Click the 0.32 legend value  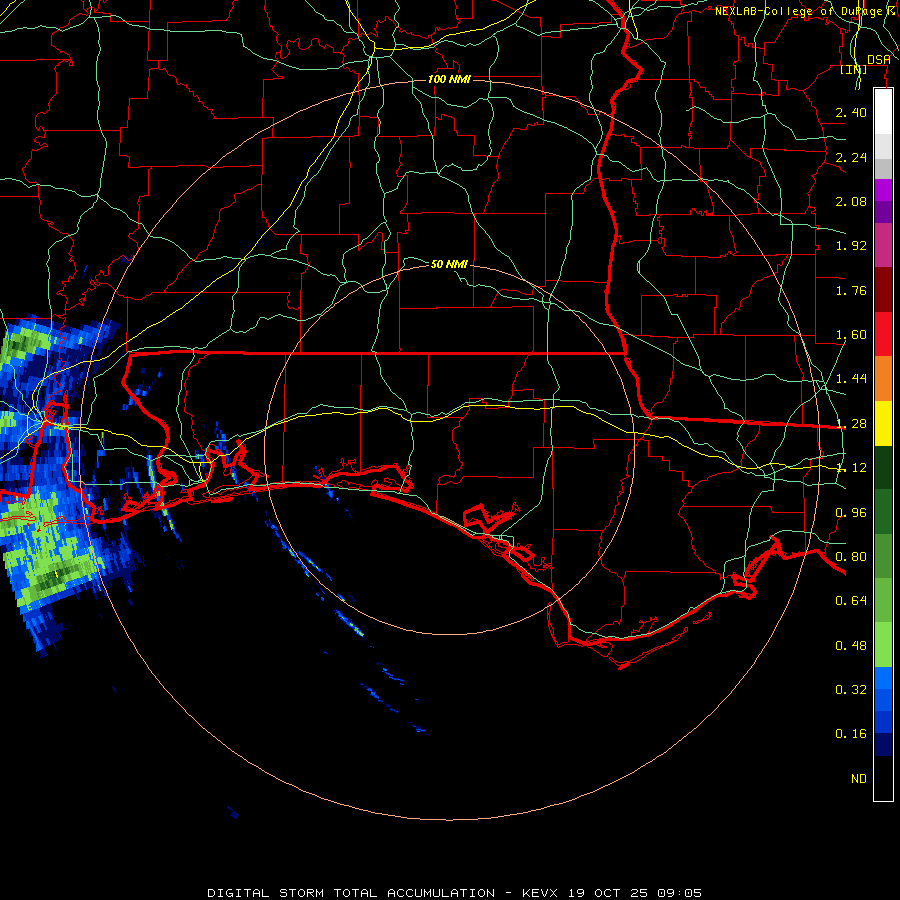[x=851, y=690]
